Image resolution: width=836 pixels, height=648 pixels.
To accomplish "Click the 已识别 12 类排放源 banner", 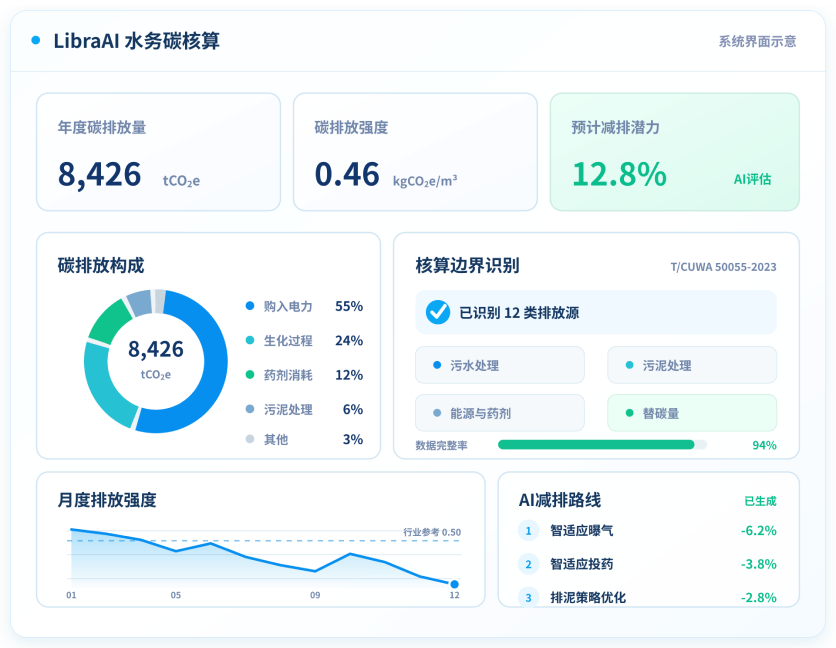I will pos(596,312).
